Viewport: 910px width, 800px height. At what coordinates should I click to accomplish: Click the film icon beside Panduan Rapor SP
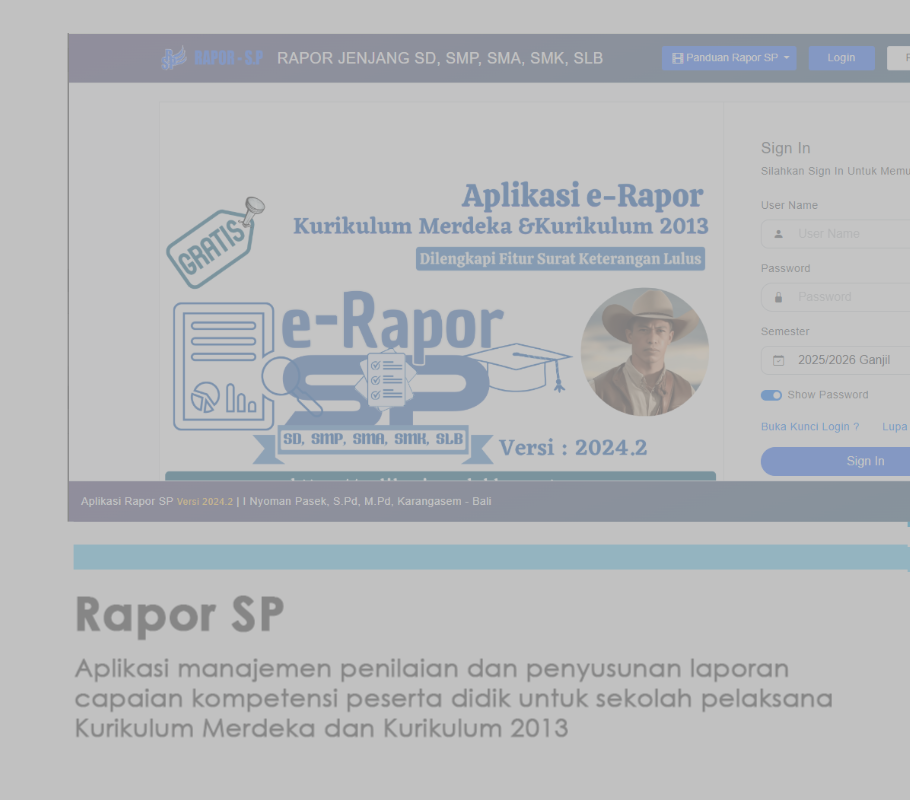677,58
